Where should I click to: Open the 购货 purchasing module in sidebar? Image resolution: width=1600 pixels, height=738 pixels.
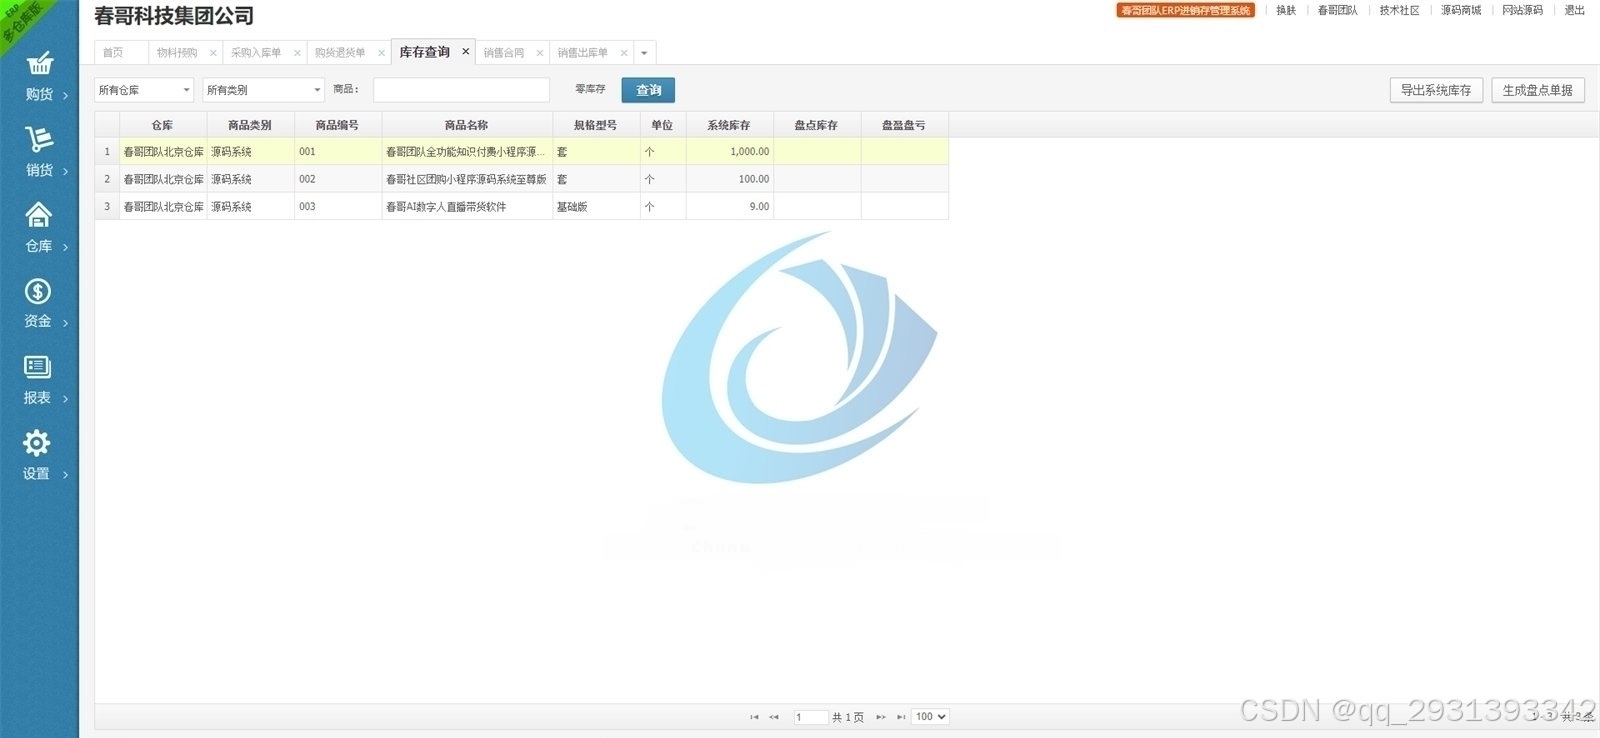tap(39, 77)
